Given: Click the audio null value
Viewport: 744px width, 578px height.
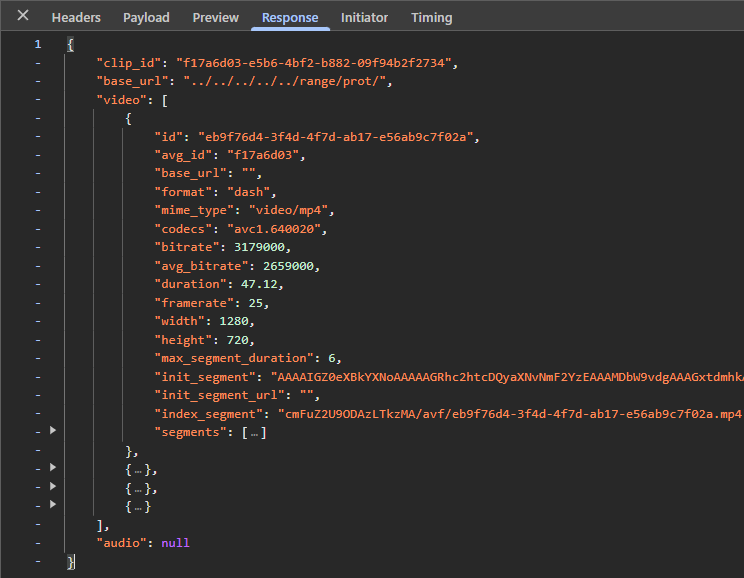Looking at the screenshot, I should pos(175,543).
